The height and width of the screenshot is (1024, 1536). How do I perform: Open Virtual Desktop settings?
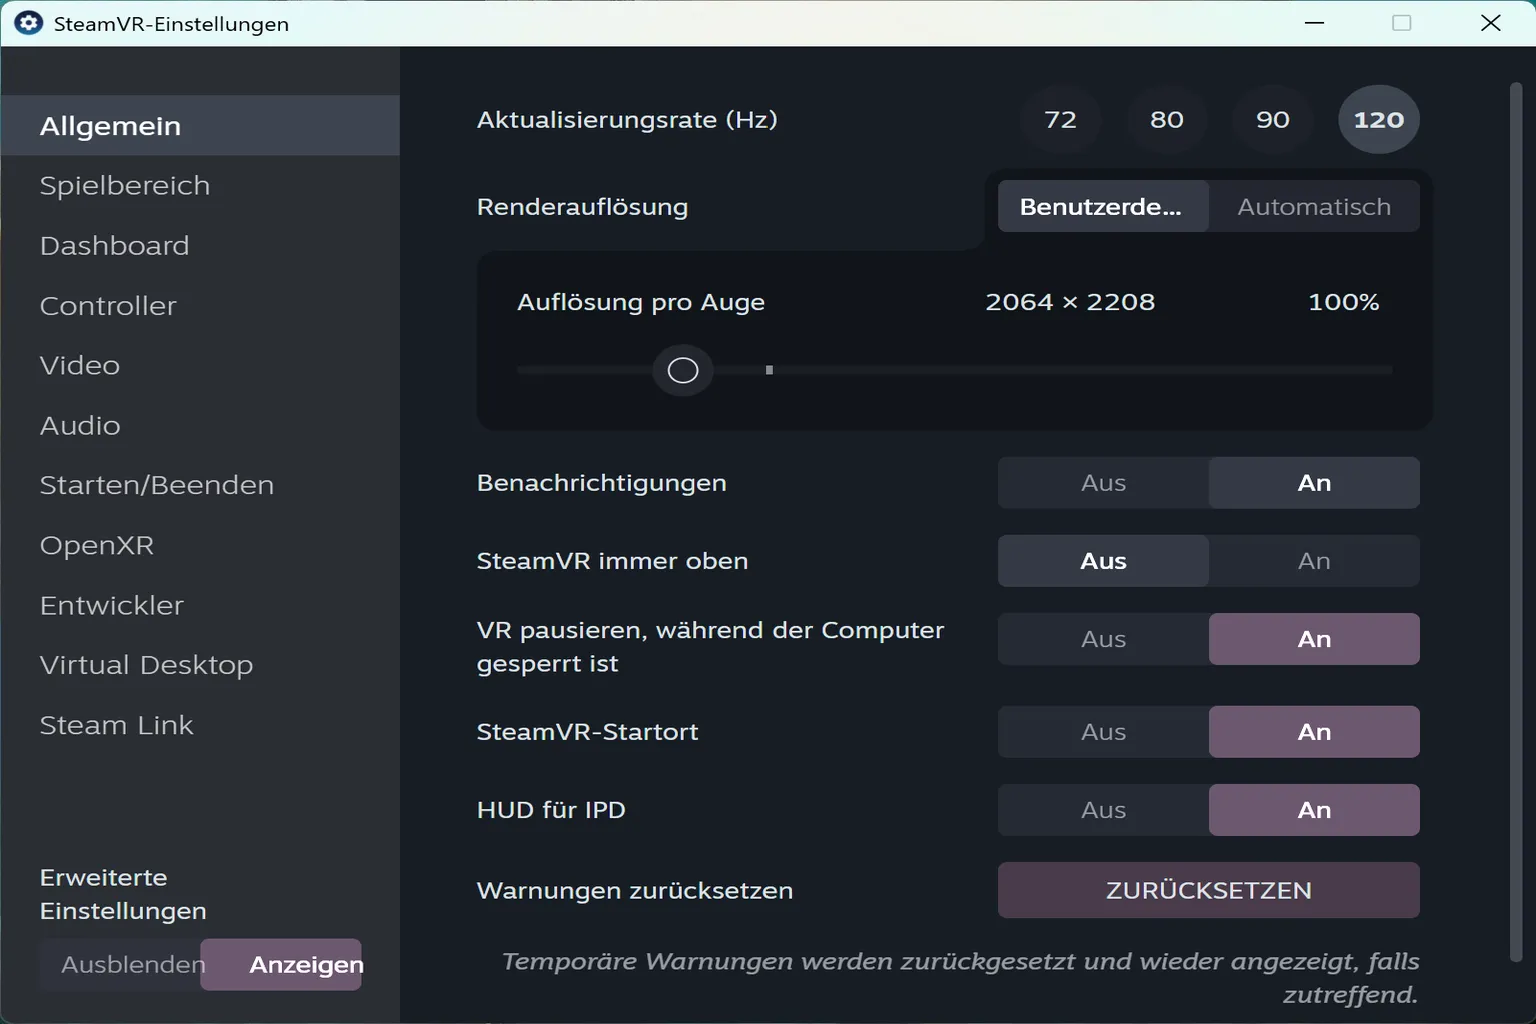200,665
